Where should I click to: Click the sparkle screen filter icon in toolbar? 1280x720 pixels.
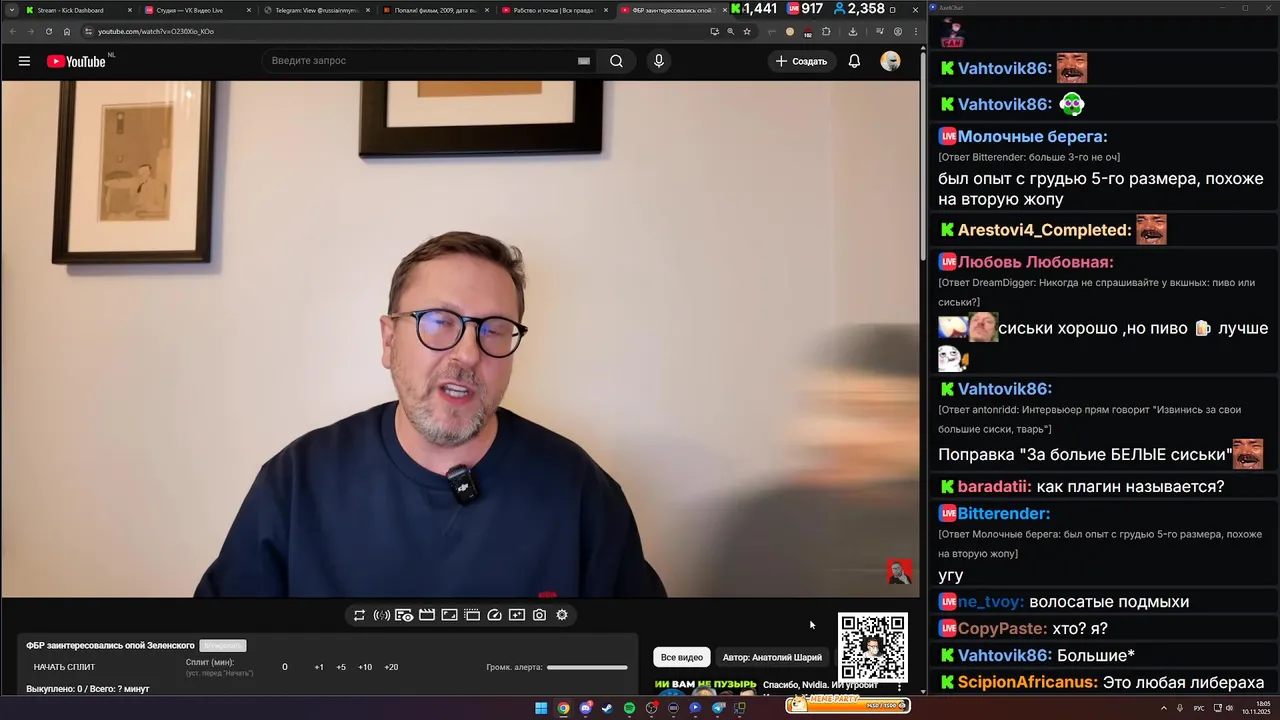[517, 615]
